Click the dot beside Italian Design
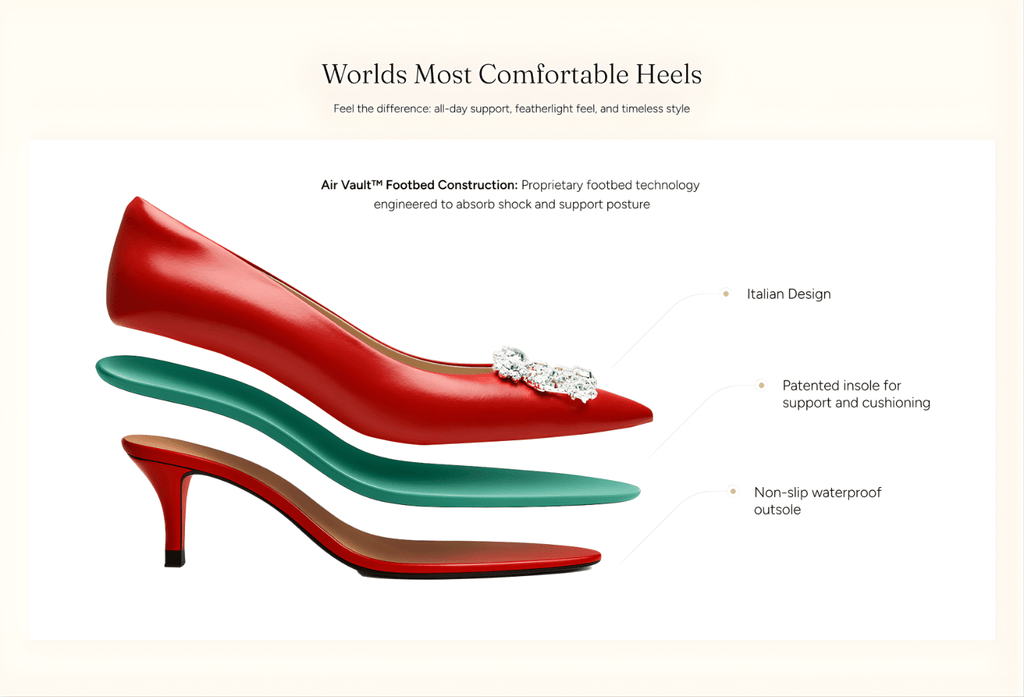The image size is (1024, 697). 726,294
